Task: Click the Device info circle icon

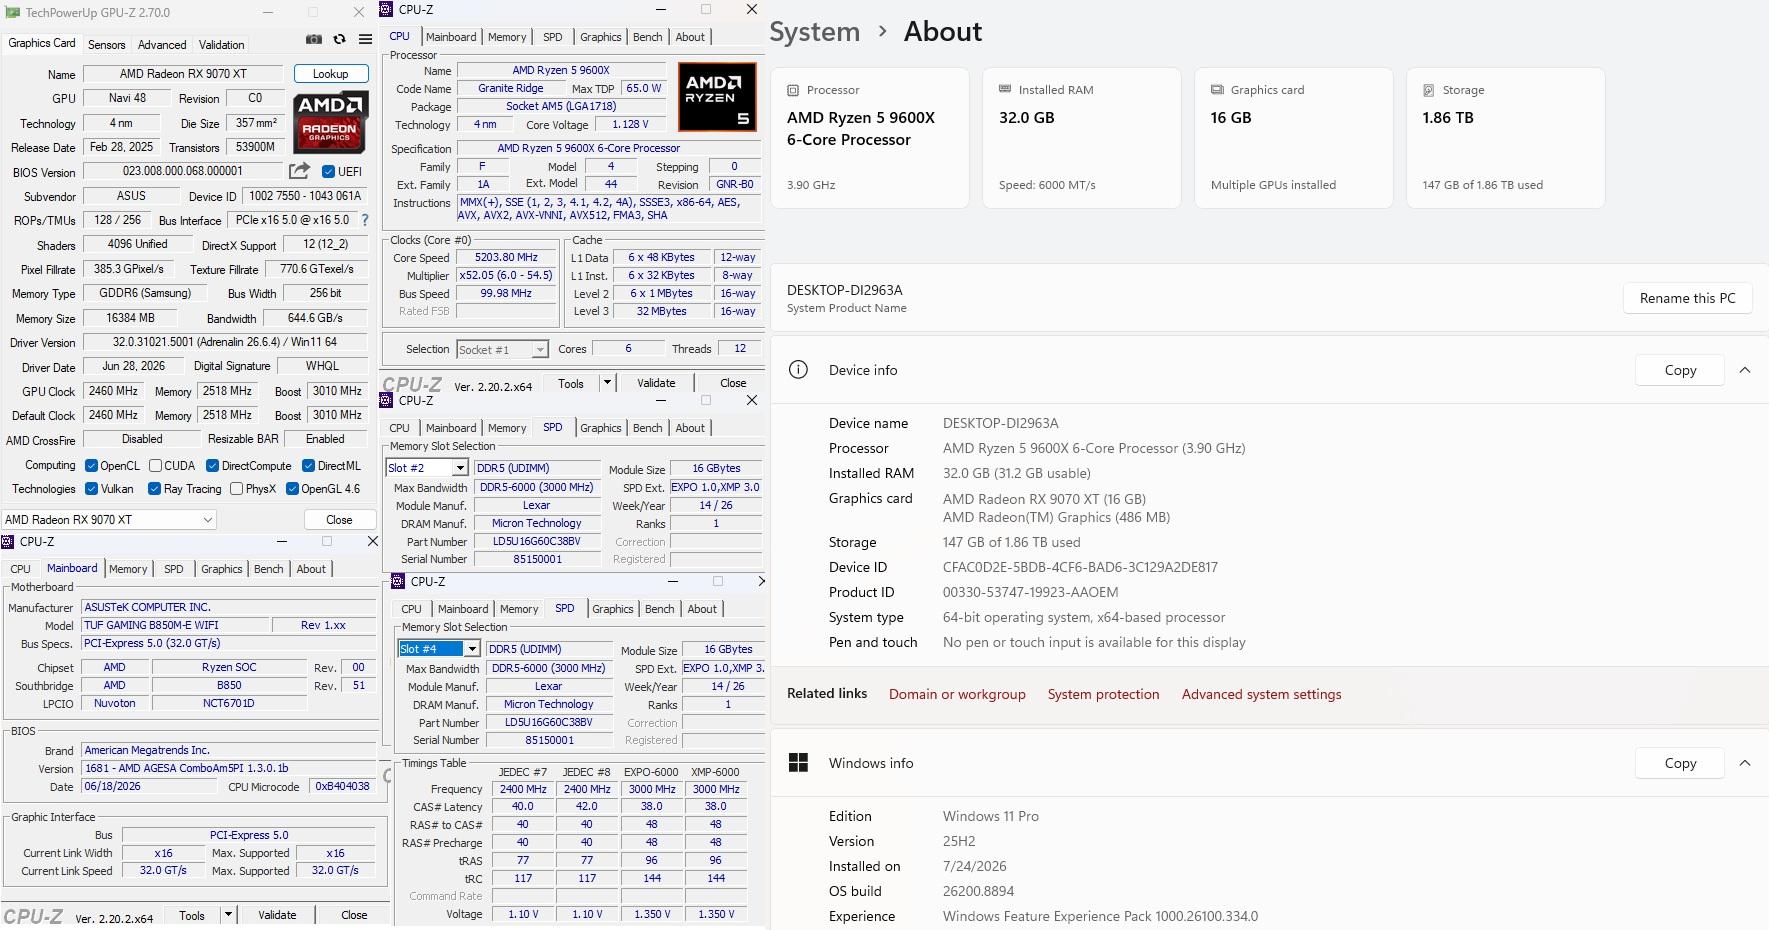Action: click(798, 370)
